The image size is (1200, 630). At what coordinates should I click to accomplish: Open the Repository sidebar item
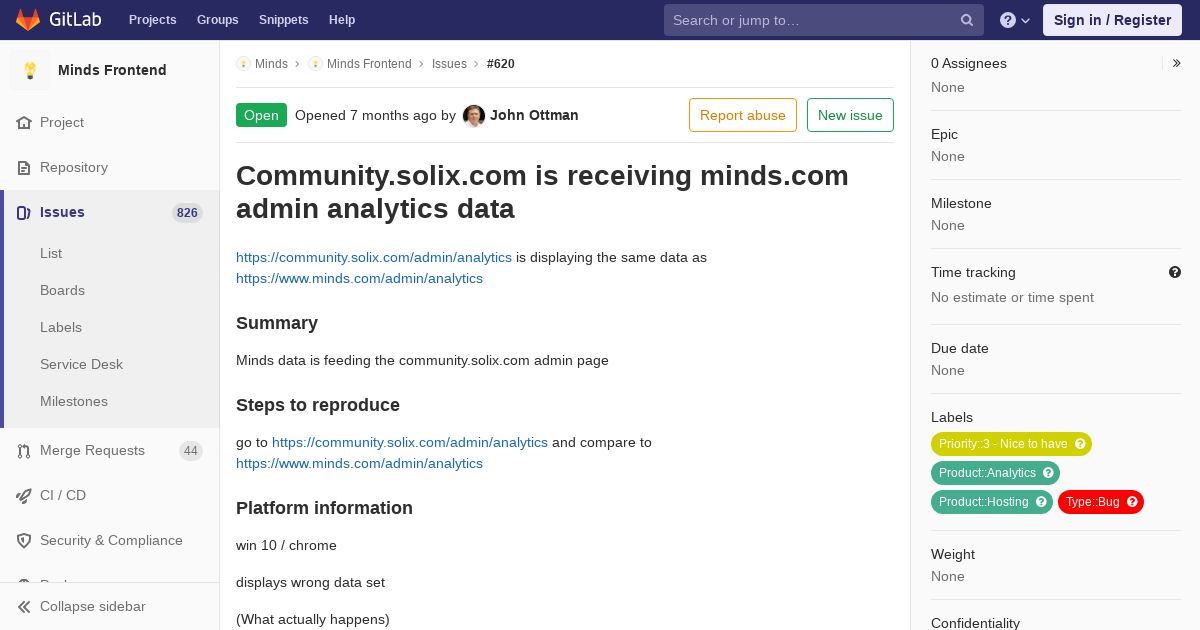pos(110,167)
